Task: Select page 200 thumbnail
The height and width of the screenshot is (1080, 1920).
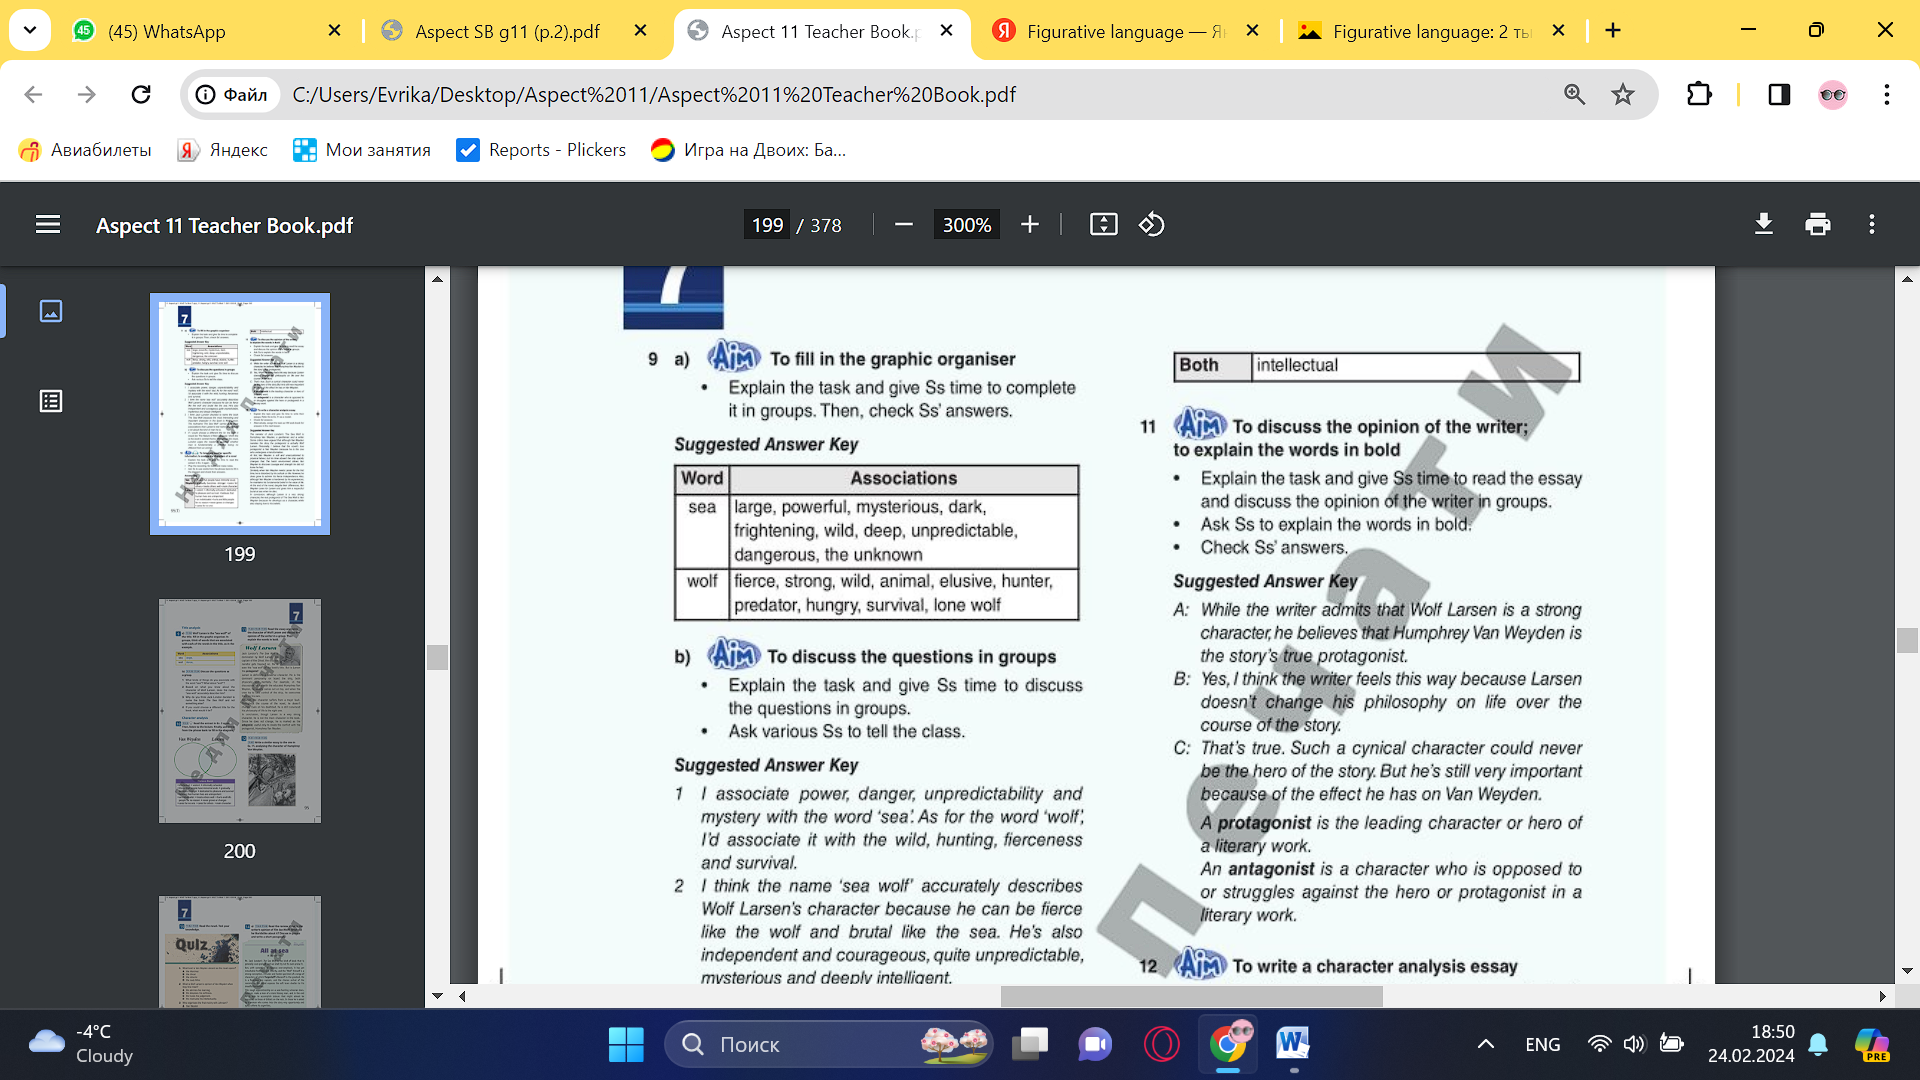Action: click(x=240, y=711)
